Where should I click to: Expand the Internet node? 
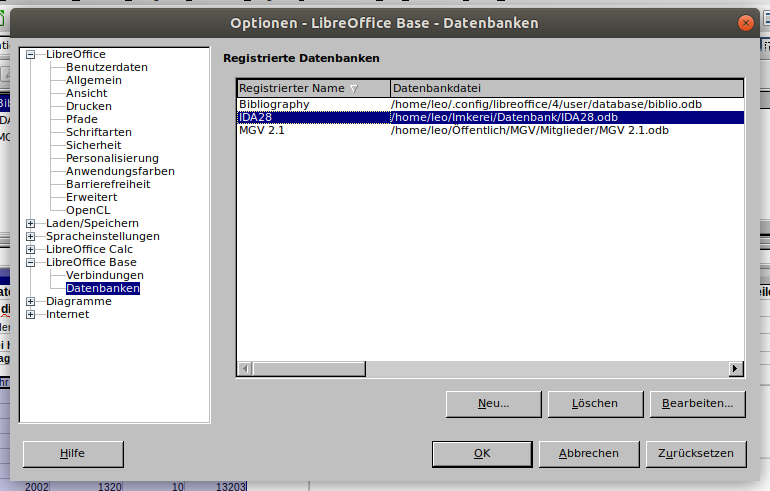(x=30, y=315)
